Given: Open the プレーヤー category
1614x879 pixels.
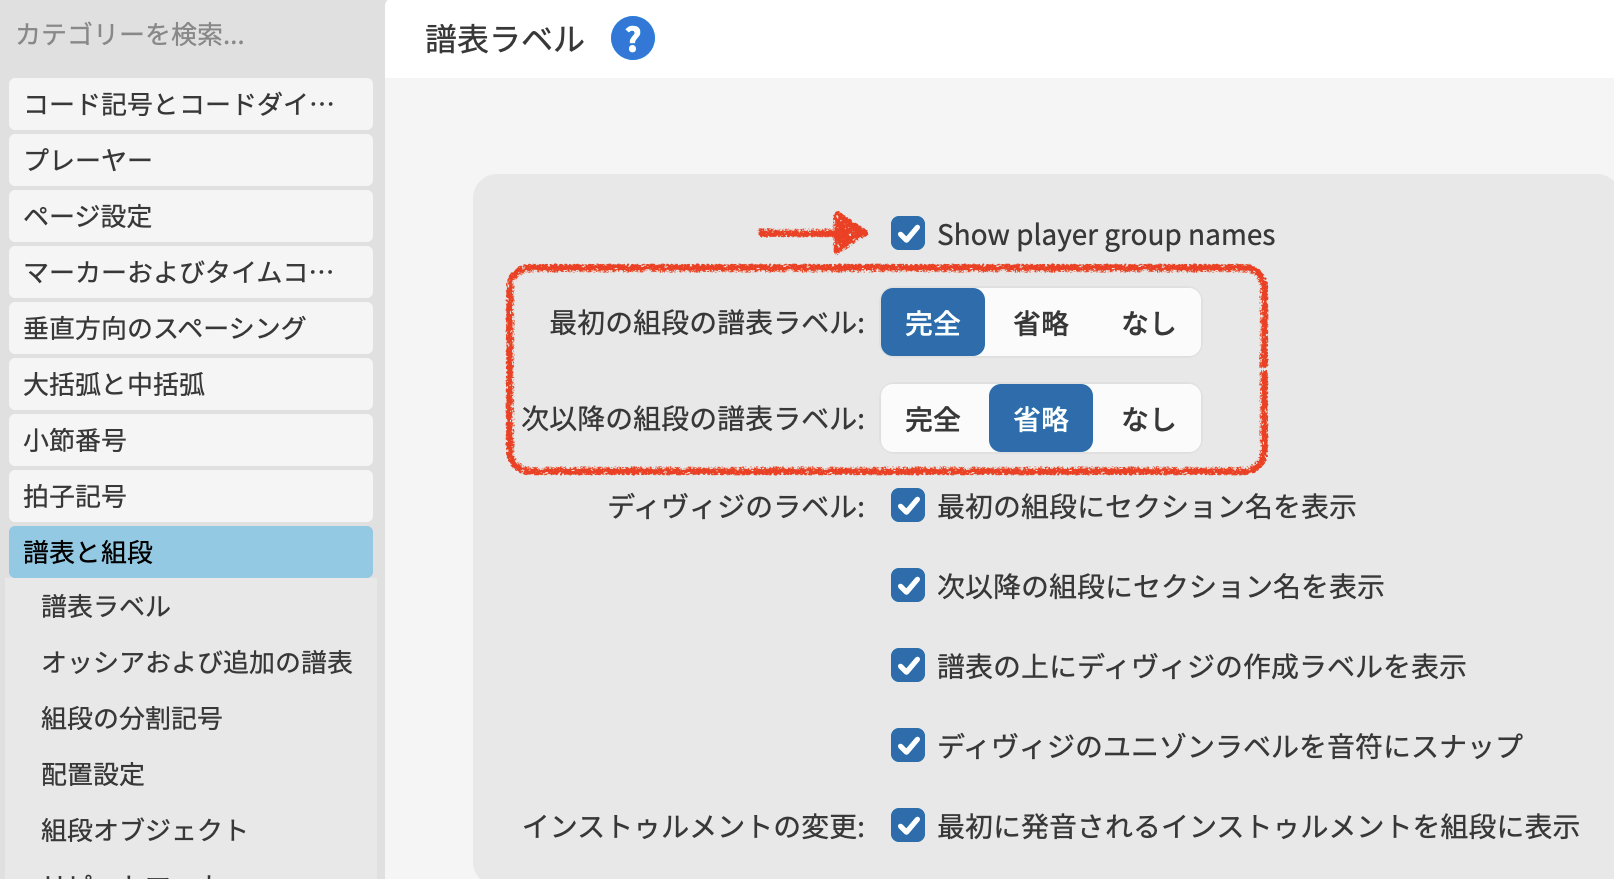Looking at the screenshot, I should pos(190,160).
